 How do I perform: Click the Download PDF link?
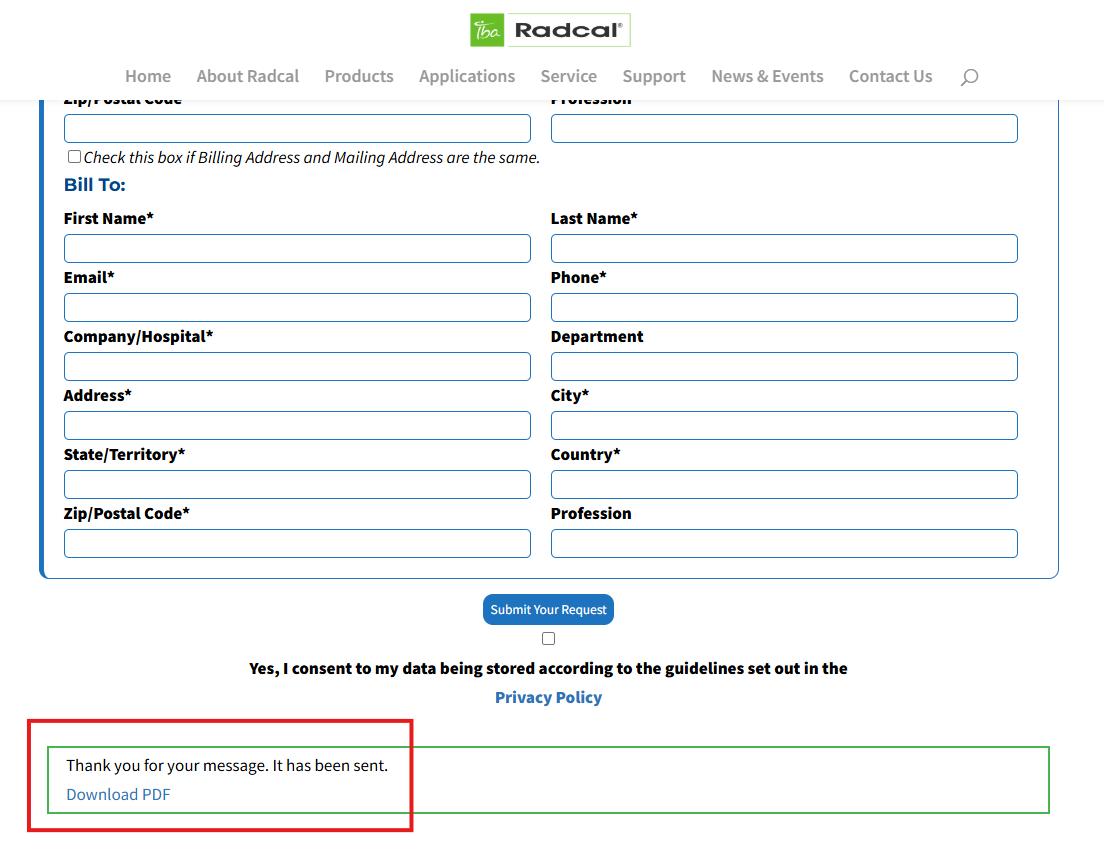118,794
